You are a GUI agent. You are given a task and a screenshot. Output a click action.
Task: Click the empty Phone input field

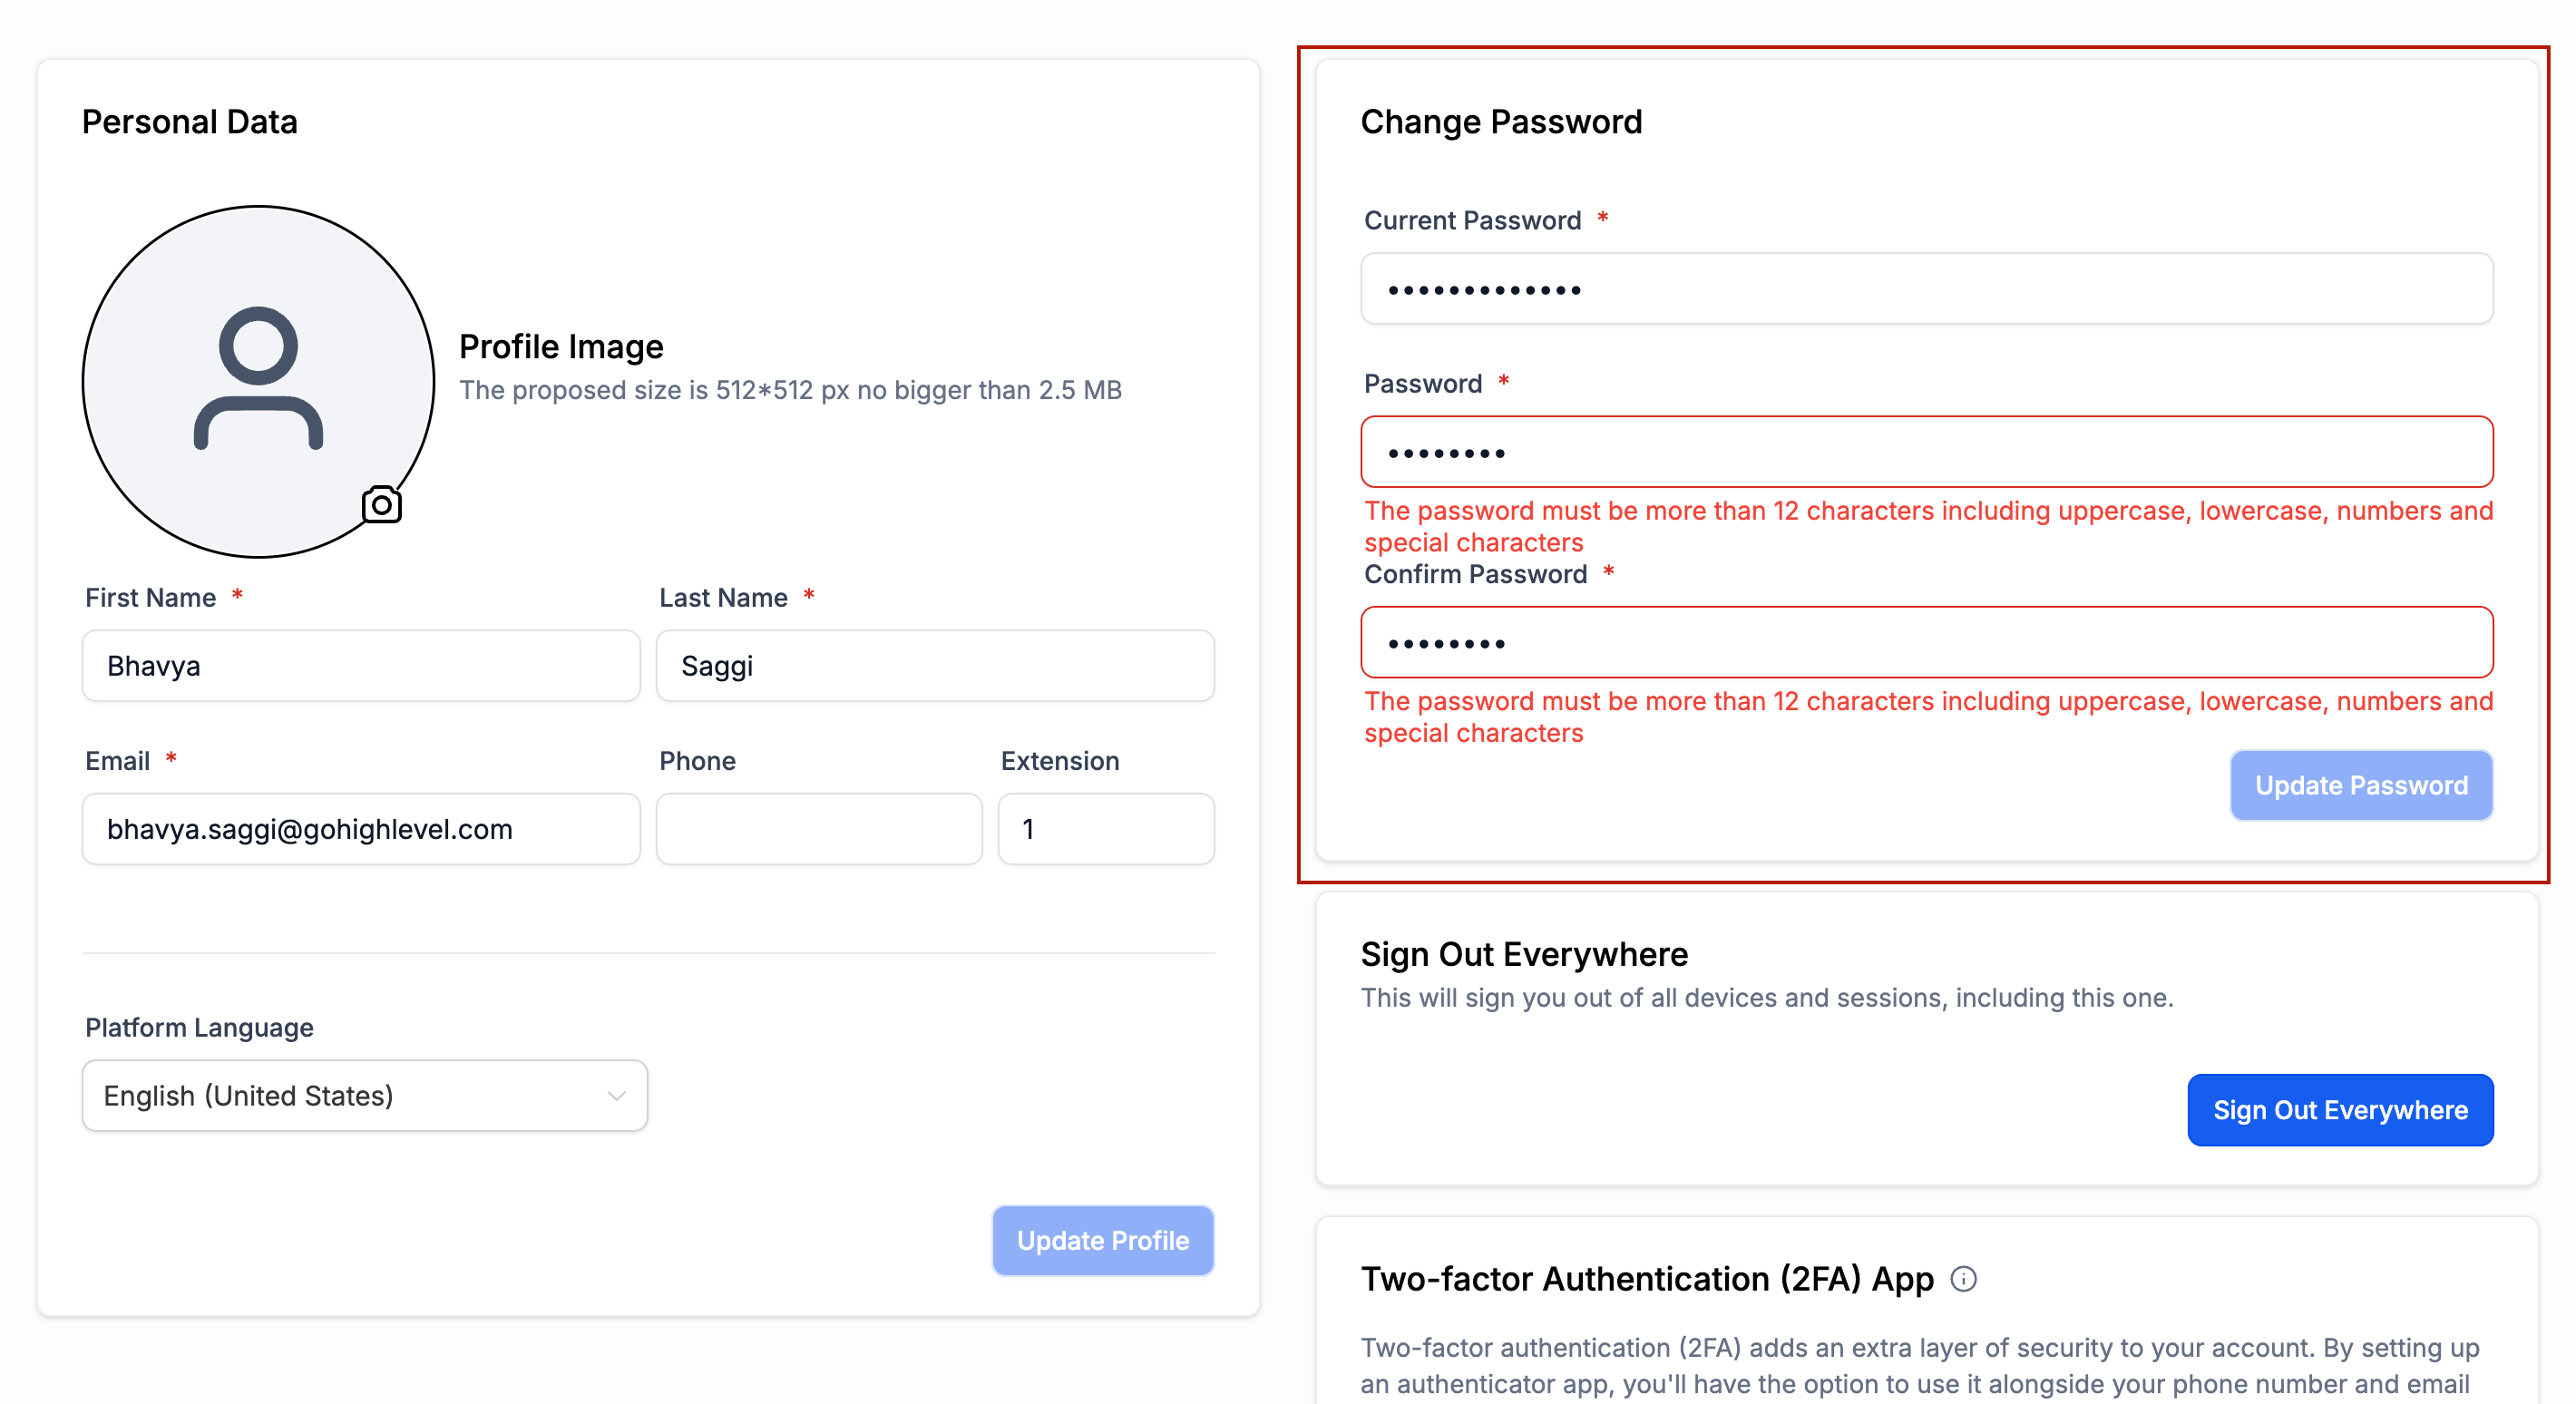(819, 829)
